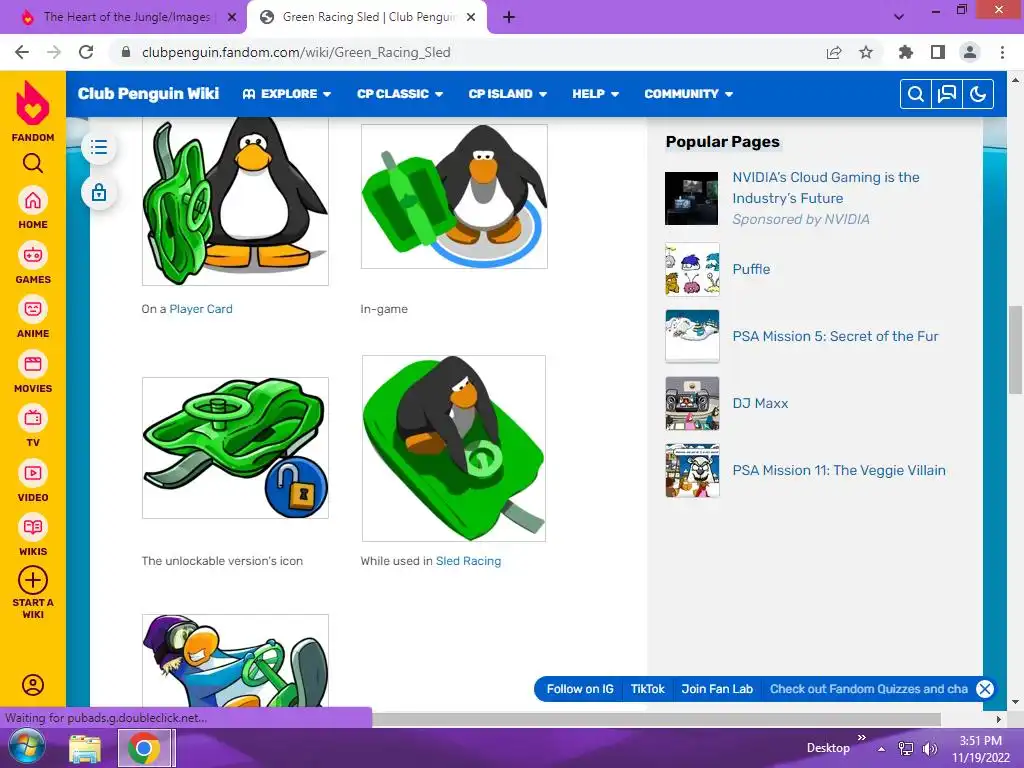Follow the Sled Racing link
Image resolution: width=1024 pixels, height=768 pixels.
[x=468, y=561]
